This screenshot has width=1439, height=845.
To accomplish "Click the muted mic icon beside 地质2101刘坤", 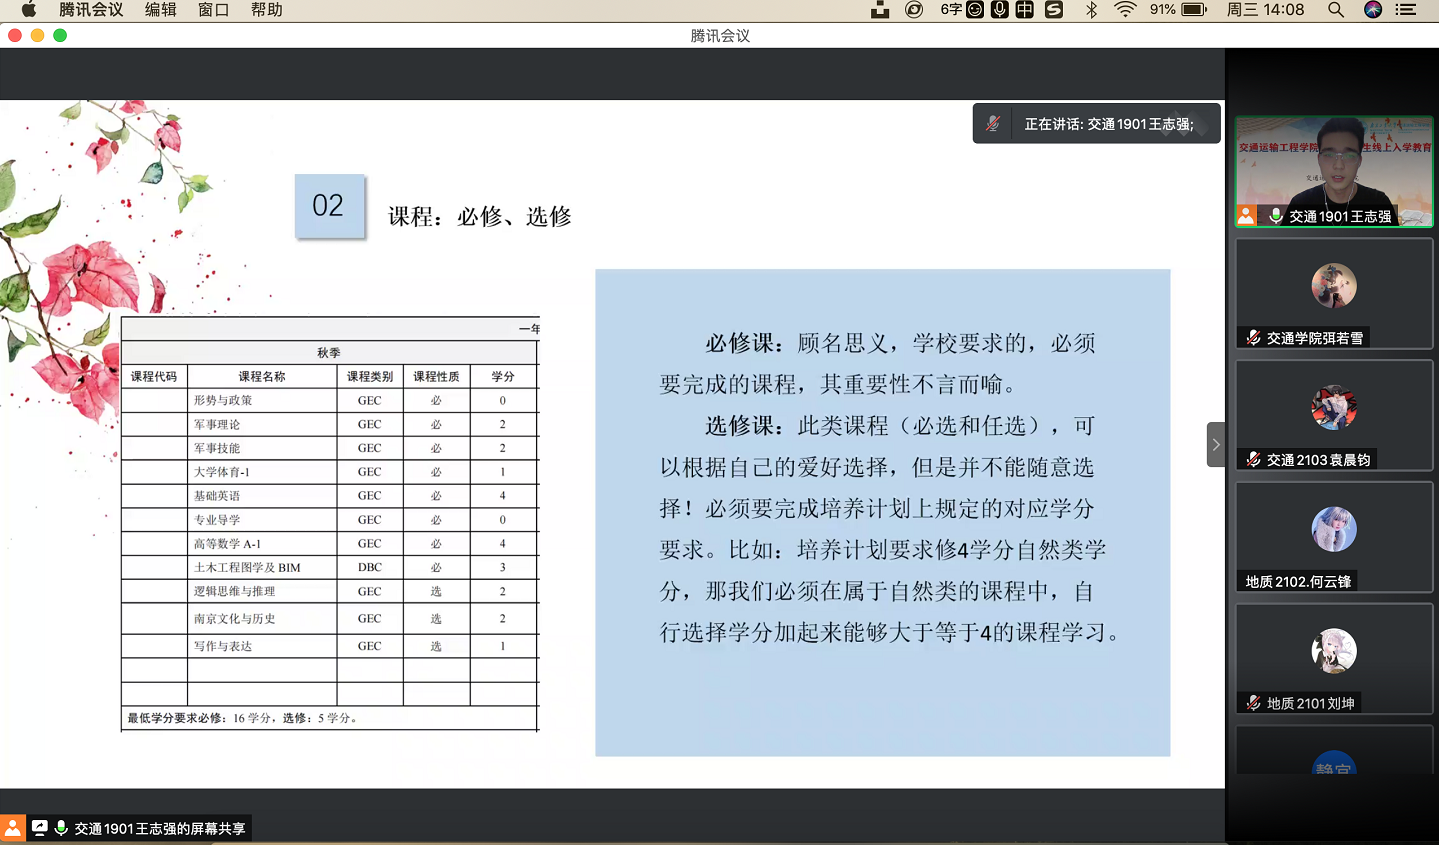I will pos(1253,703).
